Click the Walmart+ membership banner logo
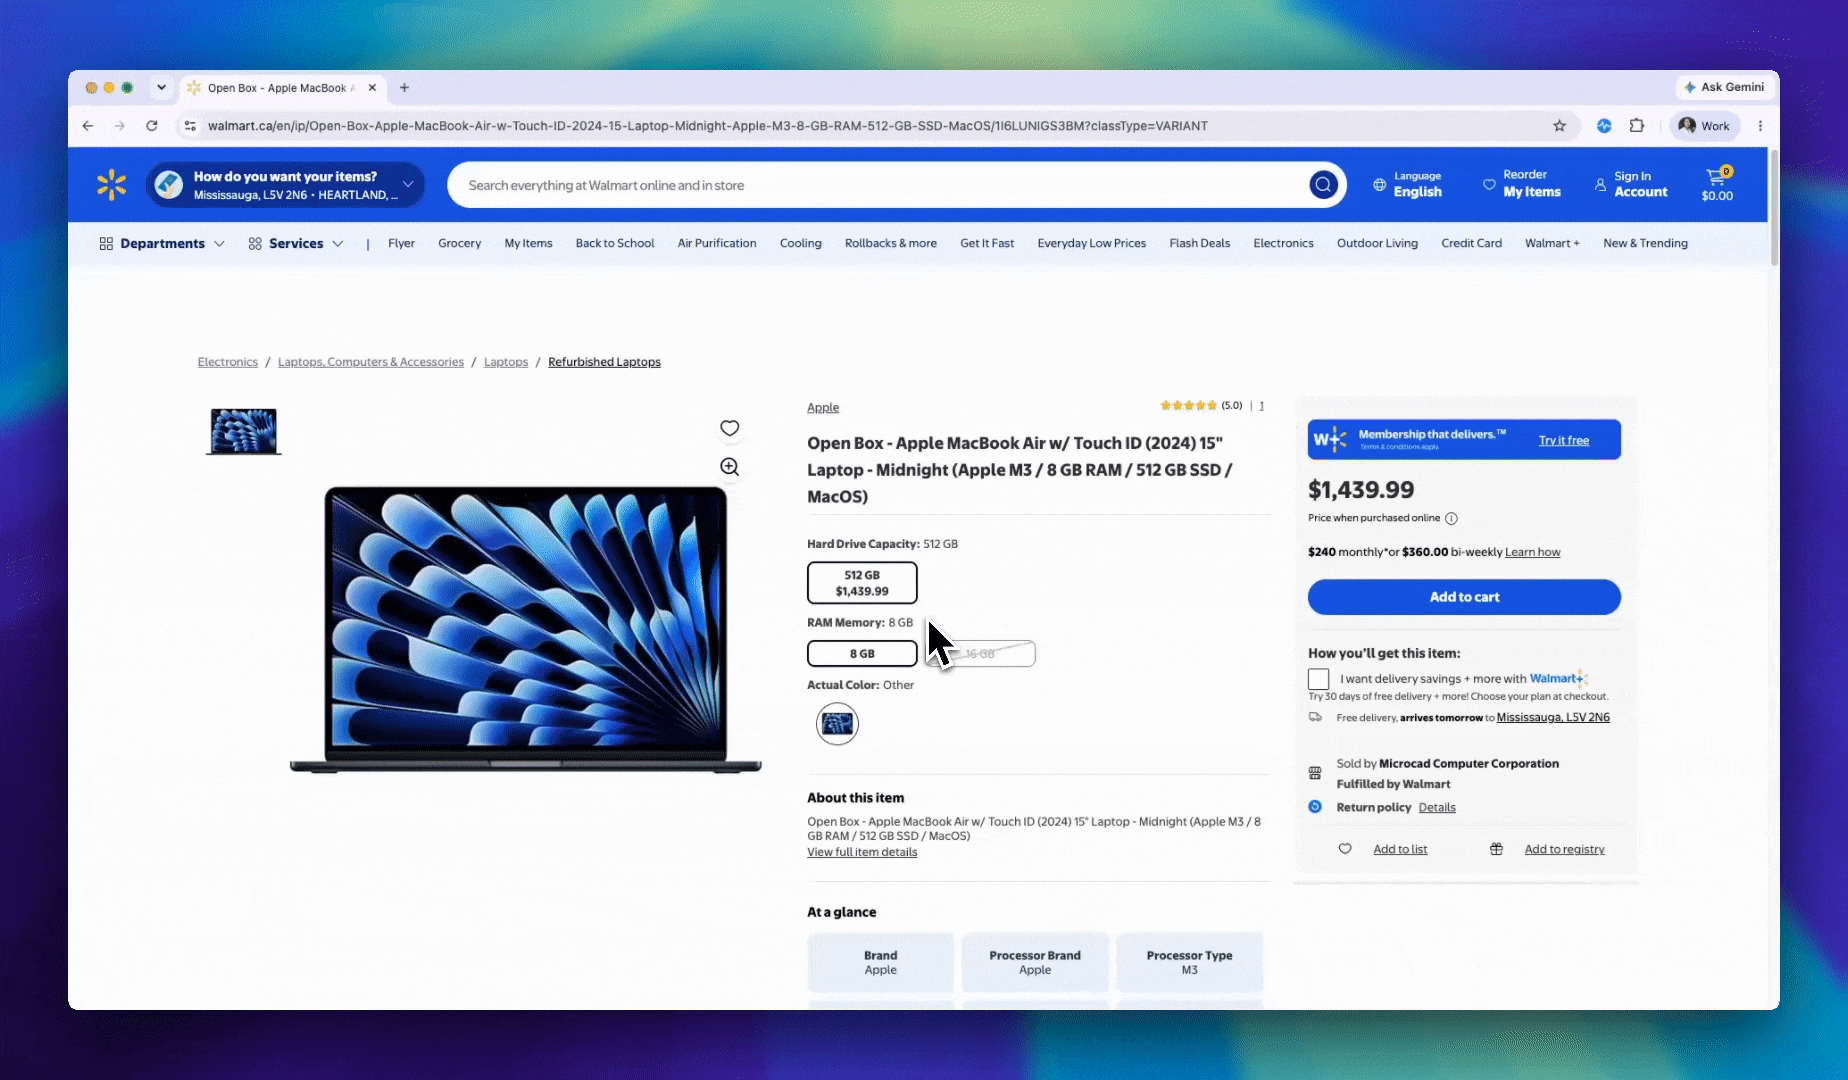 (1329, 439)
